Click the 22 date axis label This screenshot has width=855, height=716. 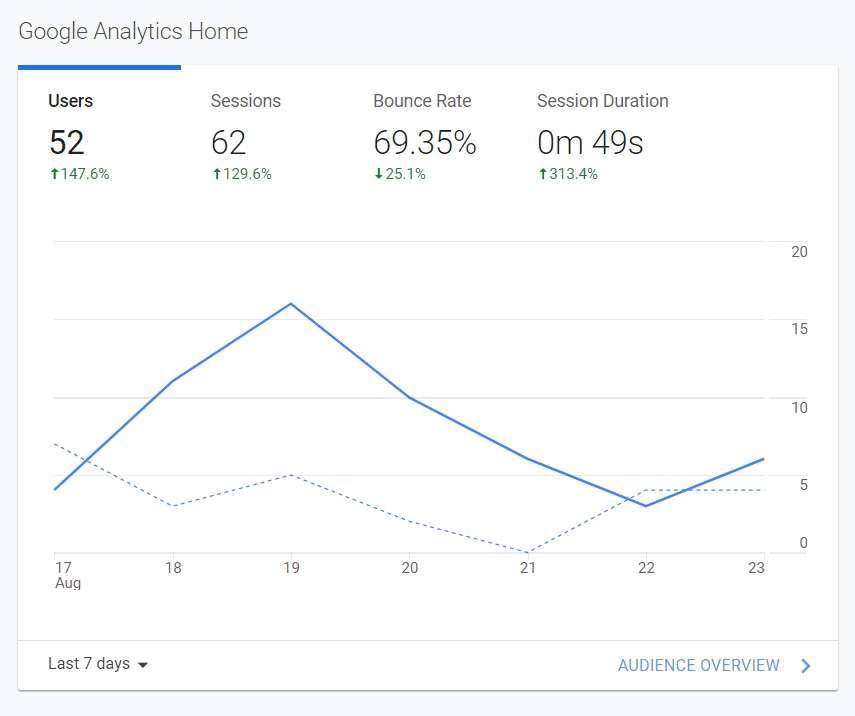point(646,568)
